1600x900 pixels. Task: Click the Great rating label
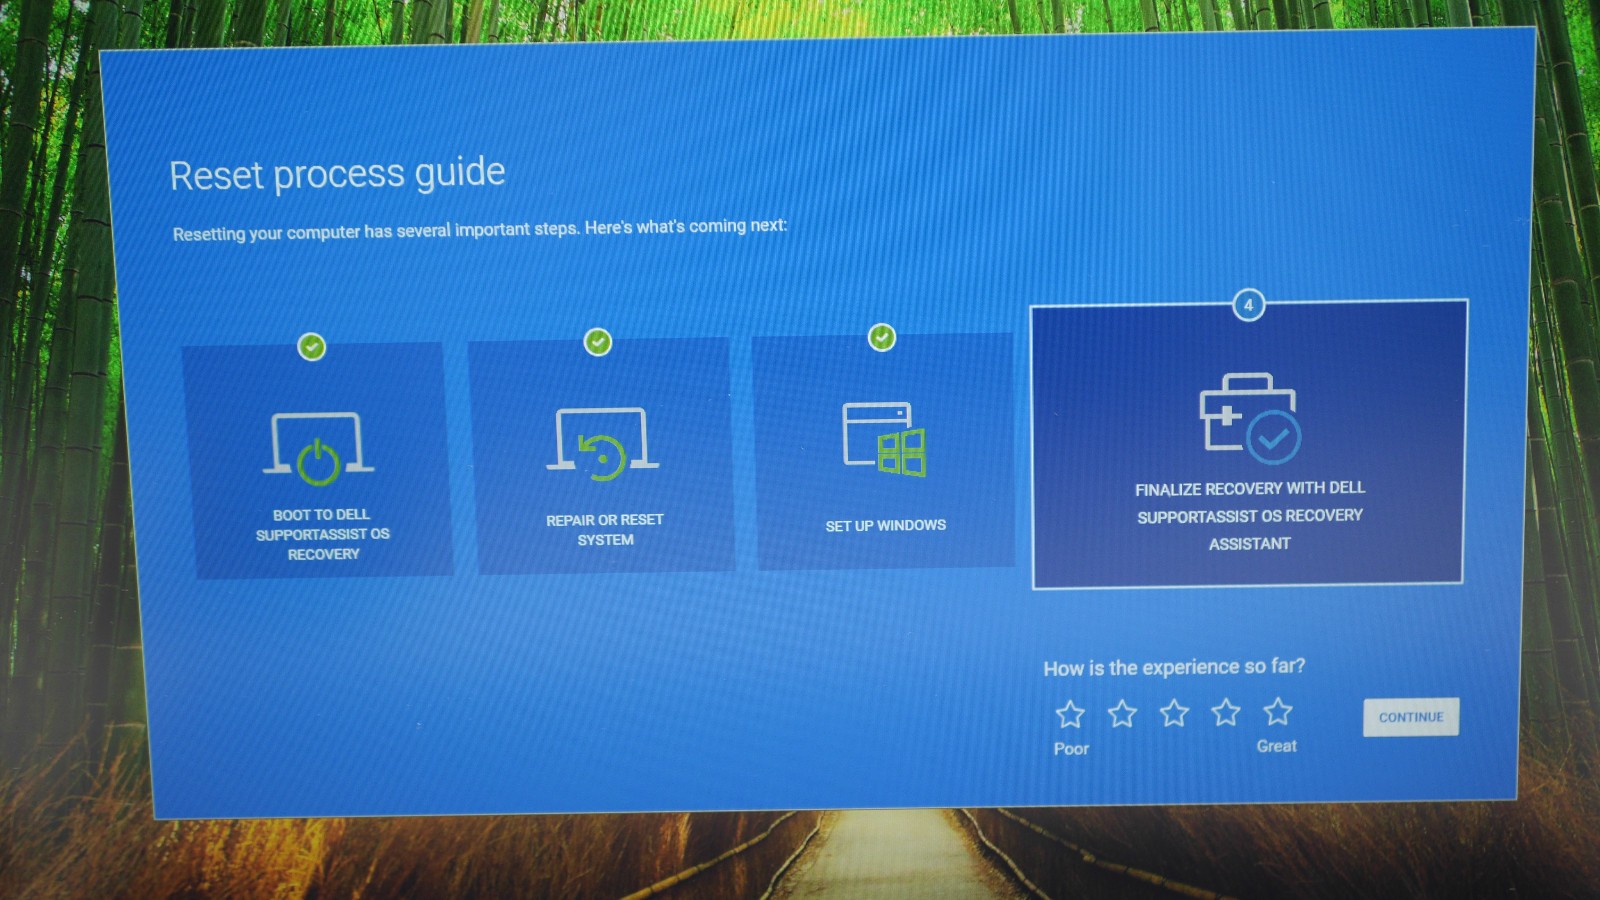(1277, 746)
